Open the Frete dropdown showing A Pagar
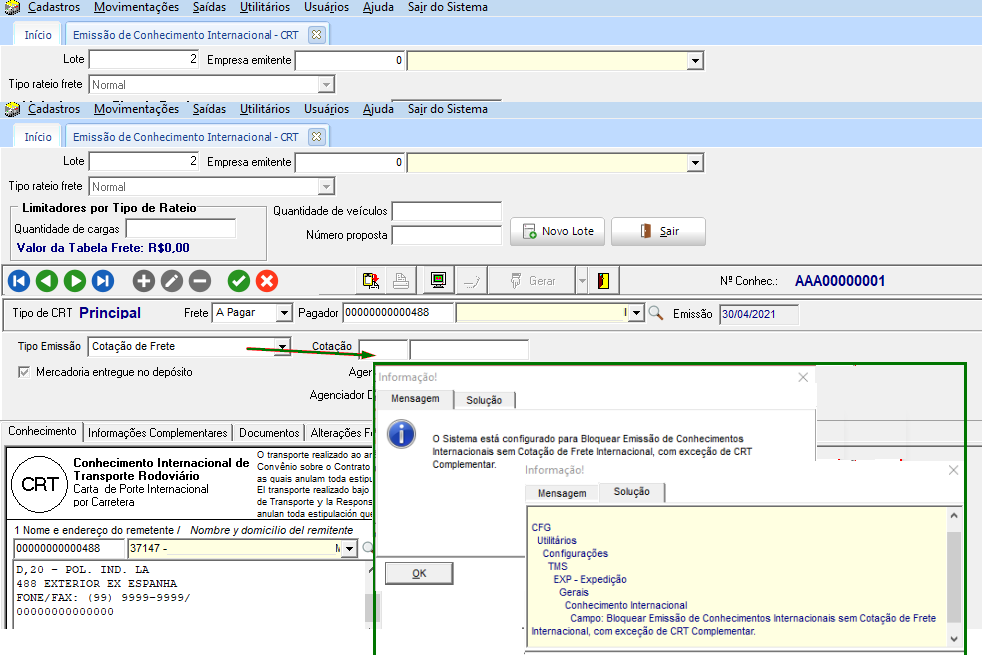Screen dimensions: 982x655 [x=283, y=313]
